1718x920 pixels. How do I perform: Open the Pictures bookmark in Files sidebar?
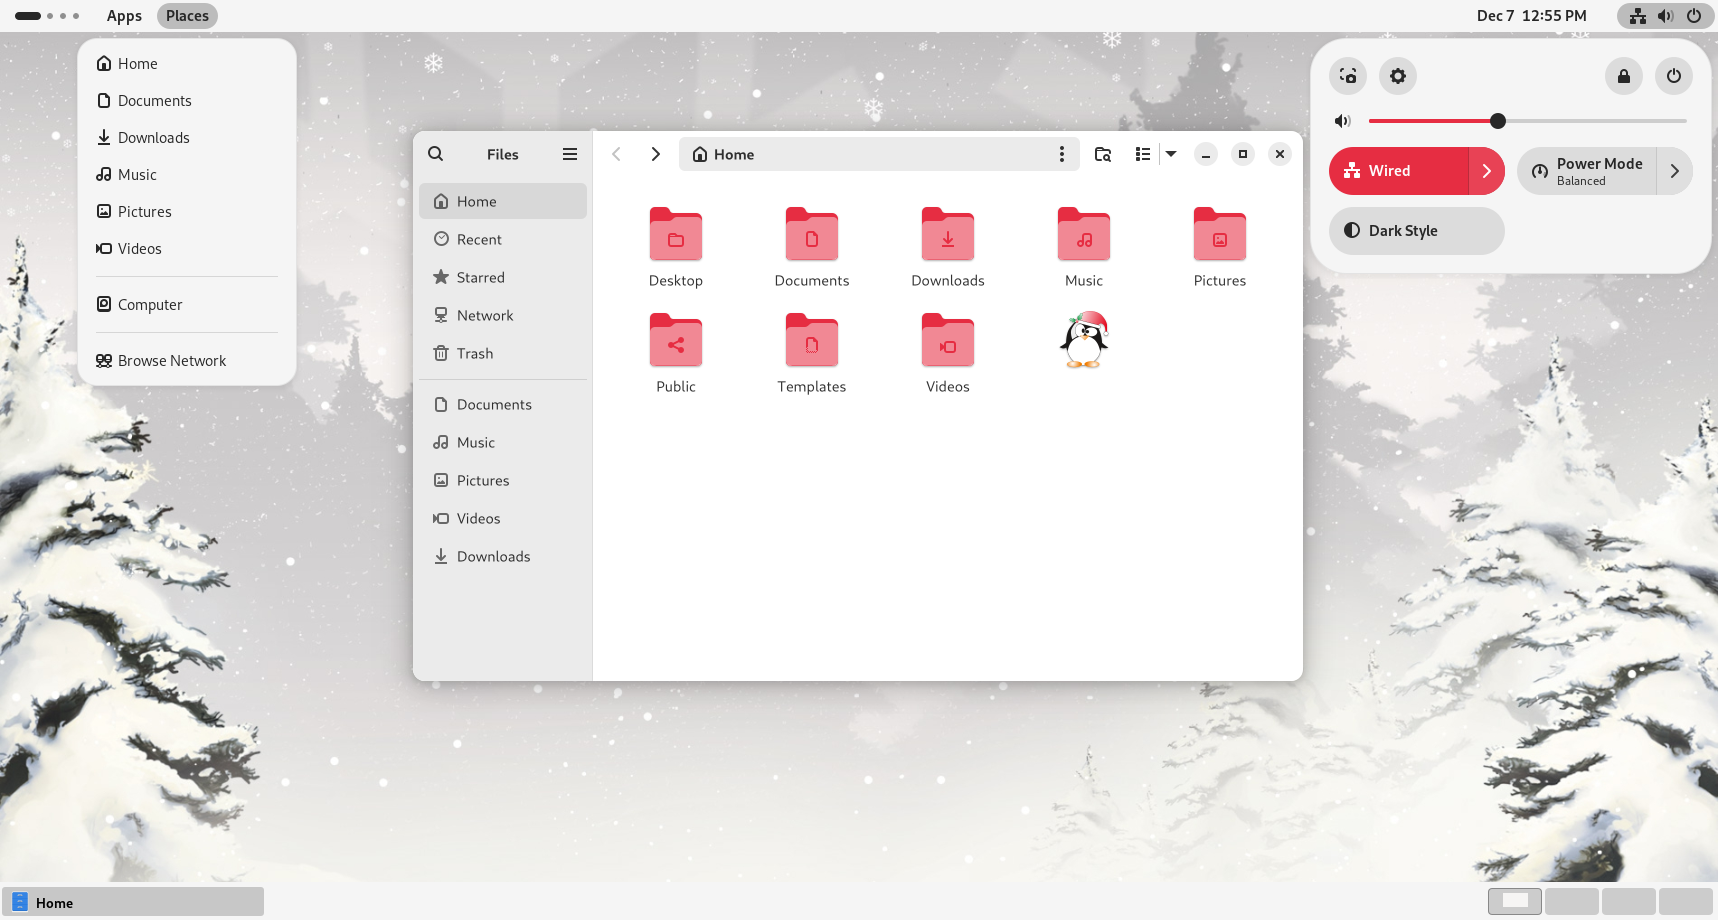tap(503, 480)
